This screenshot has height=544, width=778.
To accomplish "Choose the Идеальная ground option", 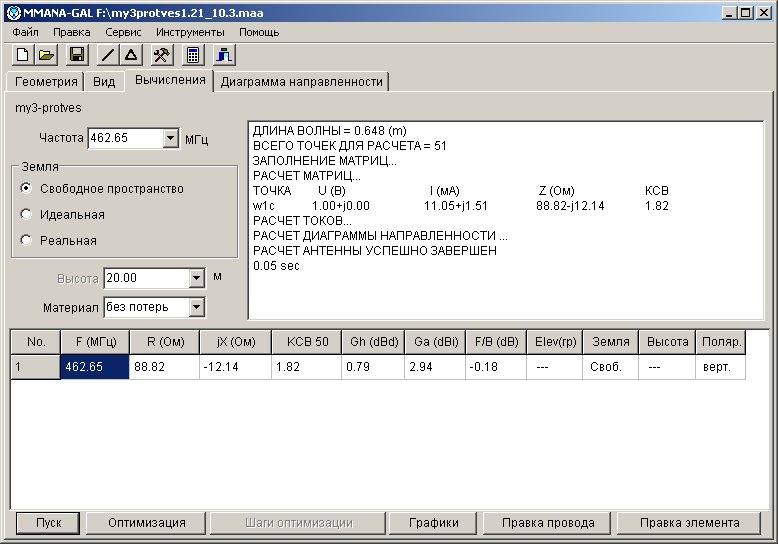I will click(x=27, y=214).
